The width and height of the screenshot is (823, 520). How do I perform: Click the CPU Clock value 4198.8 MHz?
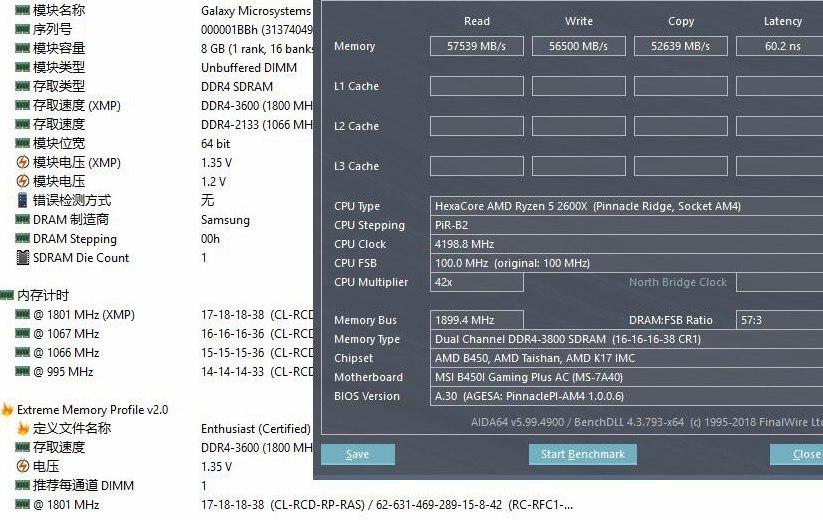pyautogui.click(x=627, y=244)
